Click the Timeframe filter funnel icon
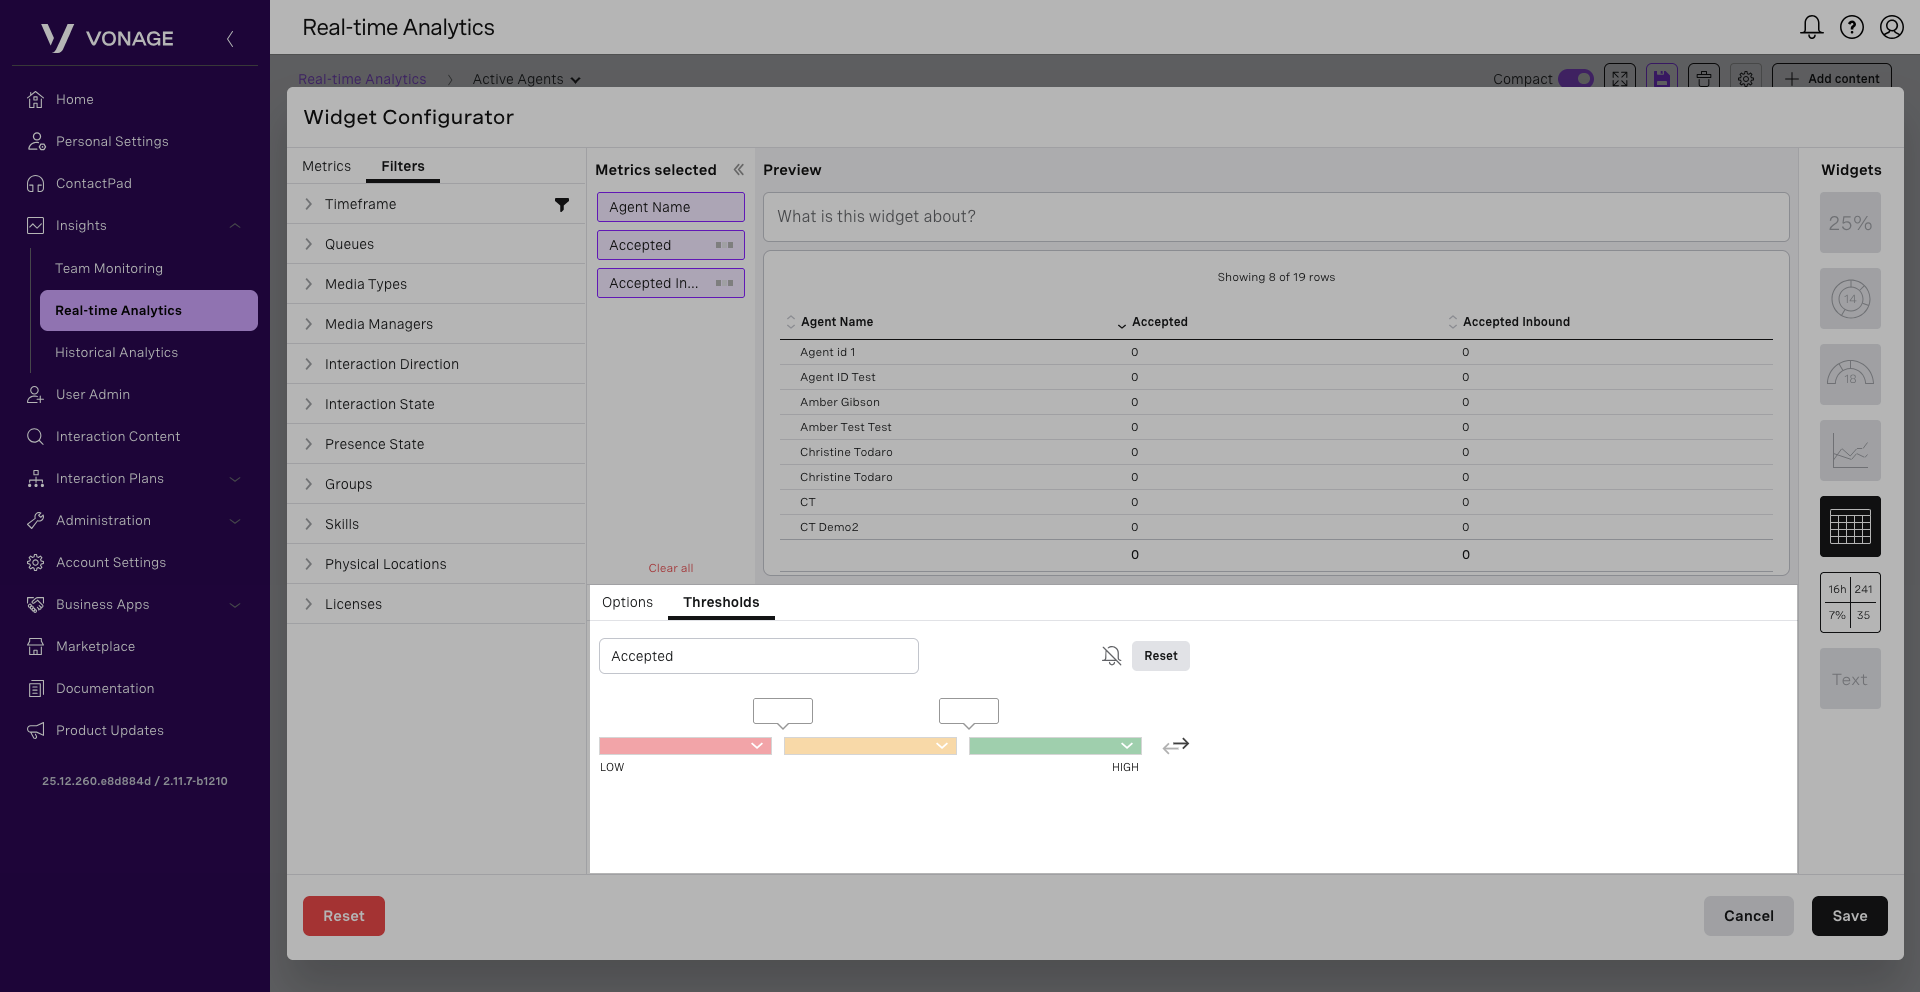 click(x=562, y=205)
